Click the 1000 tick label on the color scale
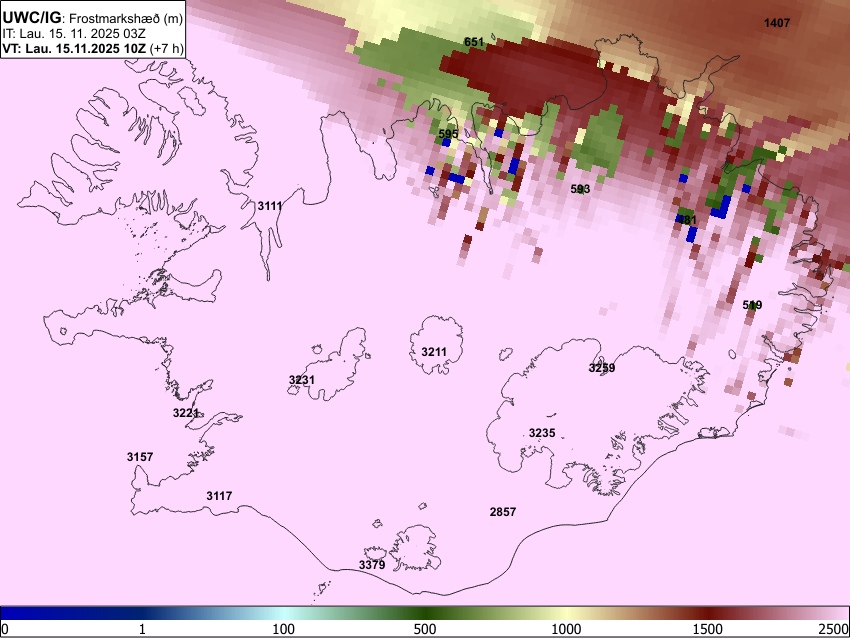This screenshot has width=850, height=638. (x=566, y=629)
